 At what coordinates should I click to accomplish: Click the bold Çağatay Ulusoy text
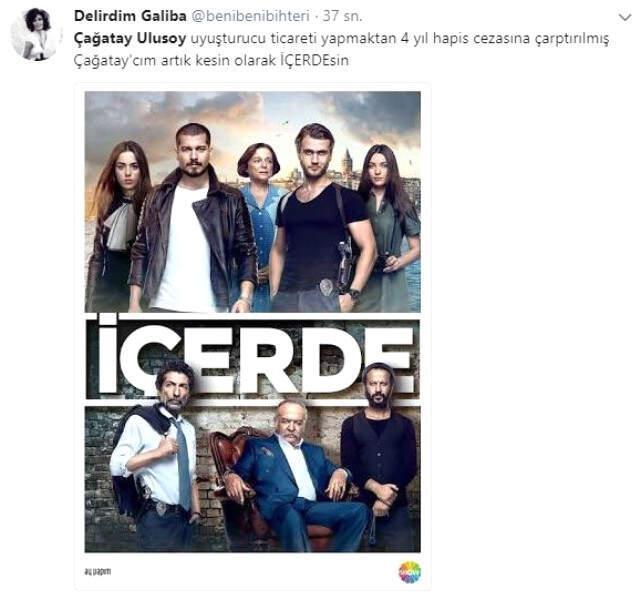[x=130, y=38]
